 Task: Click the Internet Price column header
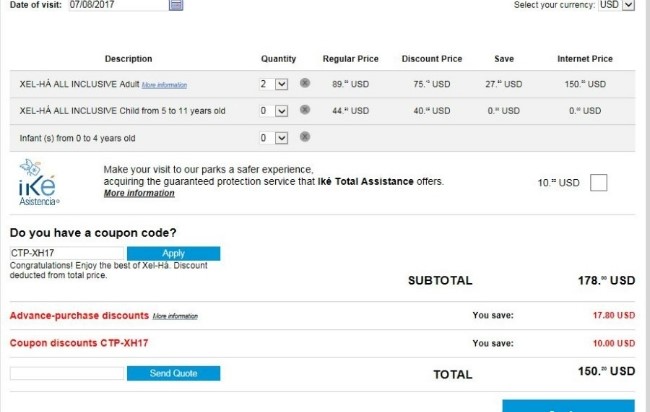pyautogui.click(x=585, y=59)
